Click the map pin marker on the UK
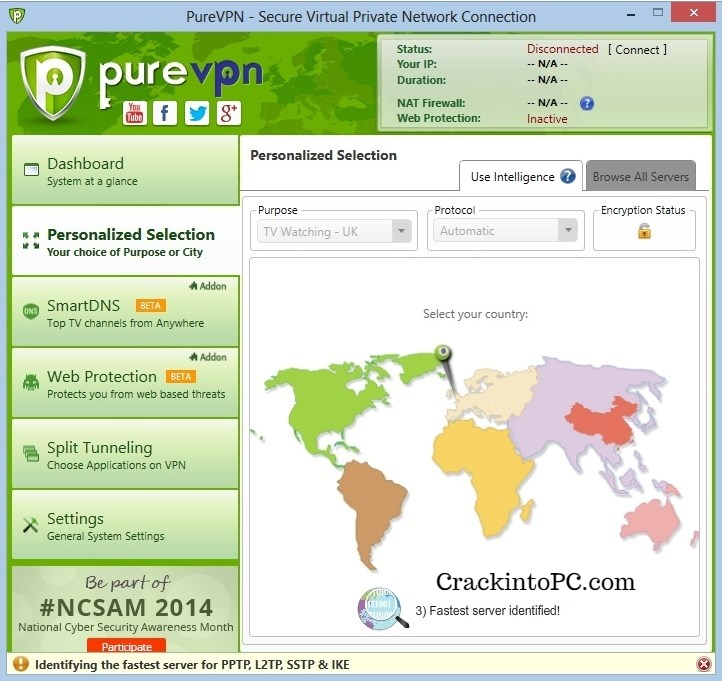 tap(444, 353)
